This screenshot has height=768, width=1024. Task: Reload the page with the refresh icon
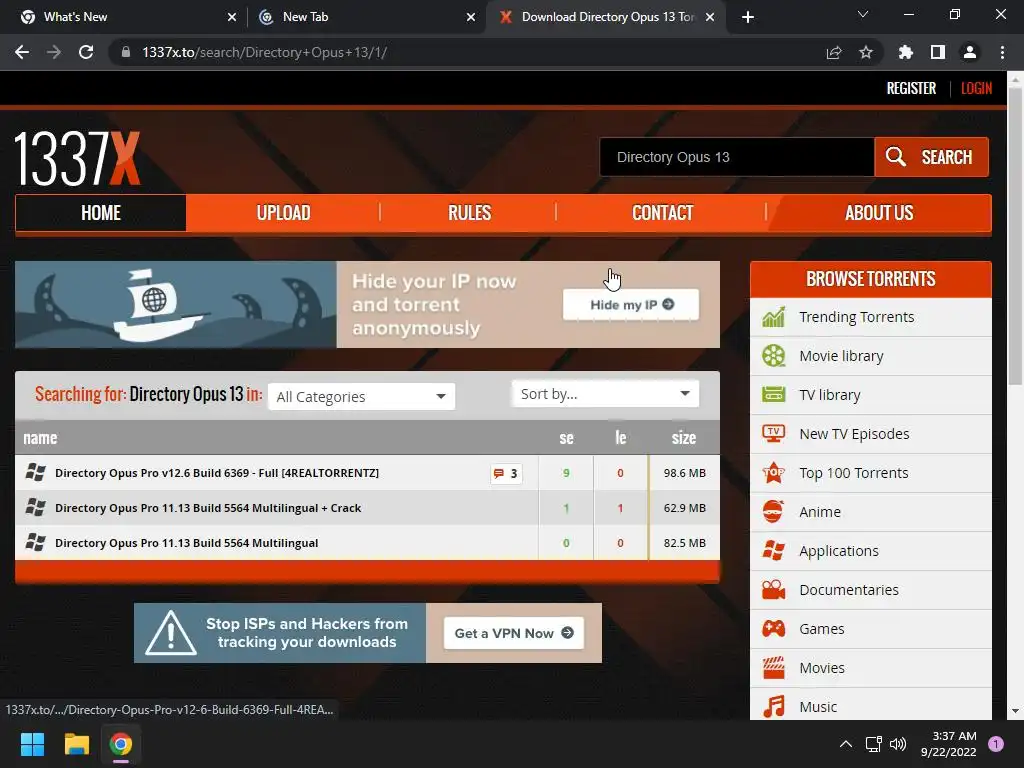tap(86, 52)
